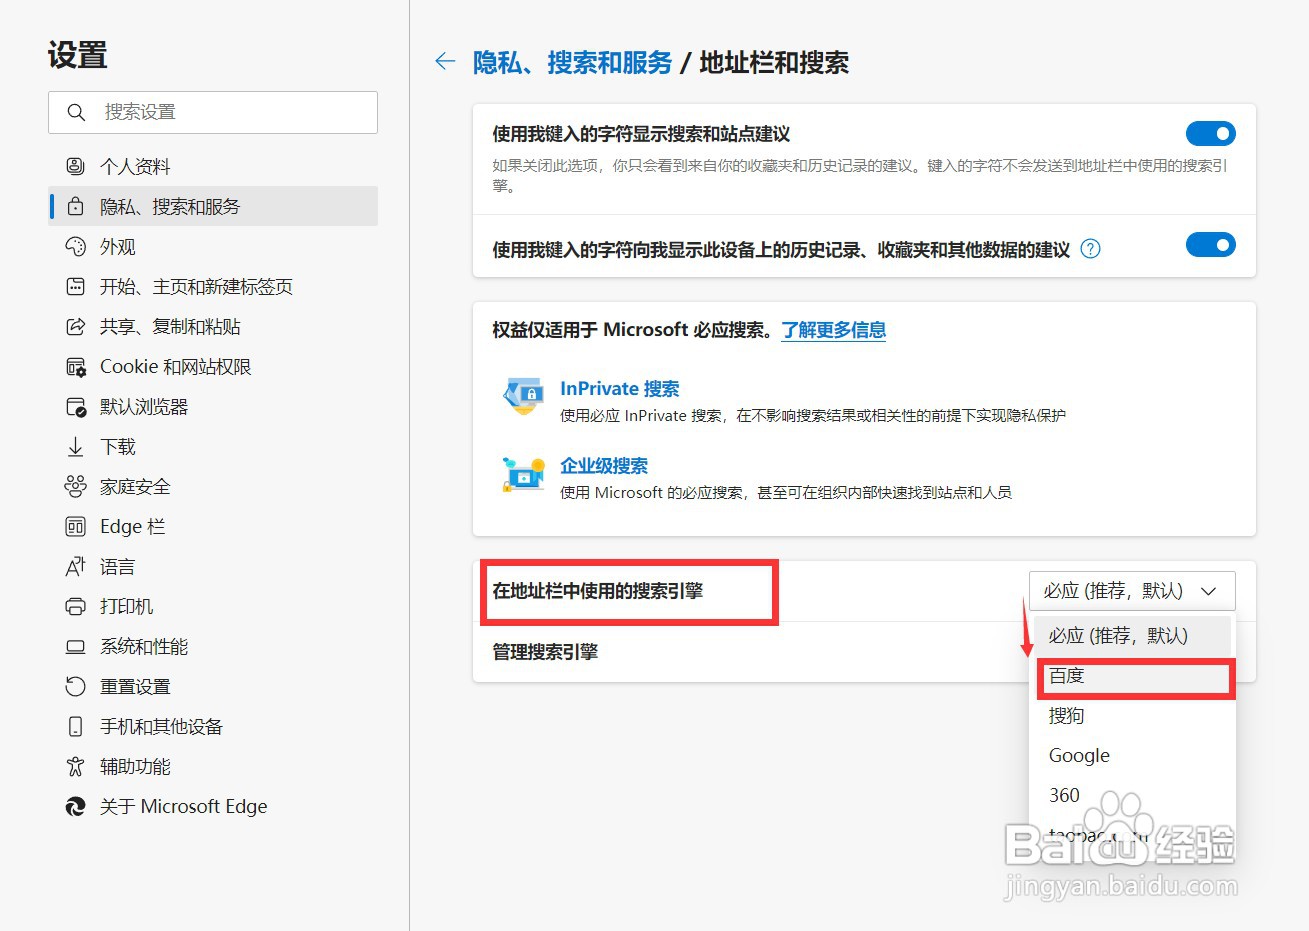Click the 了解更多信息 link
This screenshot has height=931, width=1309.
(834, 330)
